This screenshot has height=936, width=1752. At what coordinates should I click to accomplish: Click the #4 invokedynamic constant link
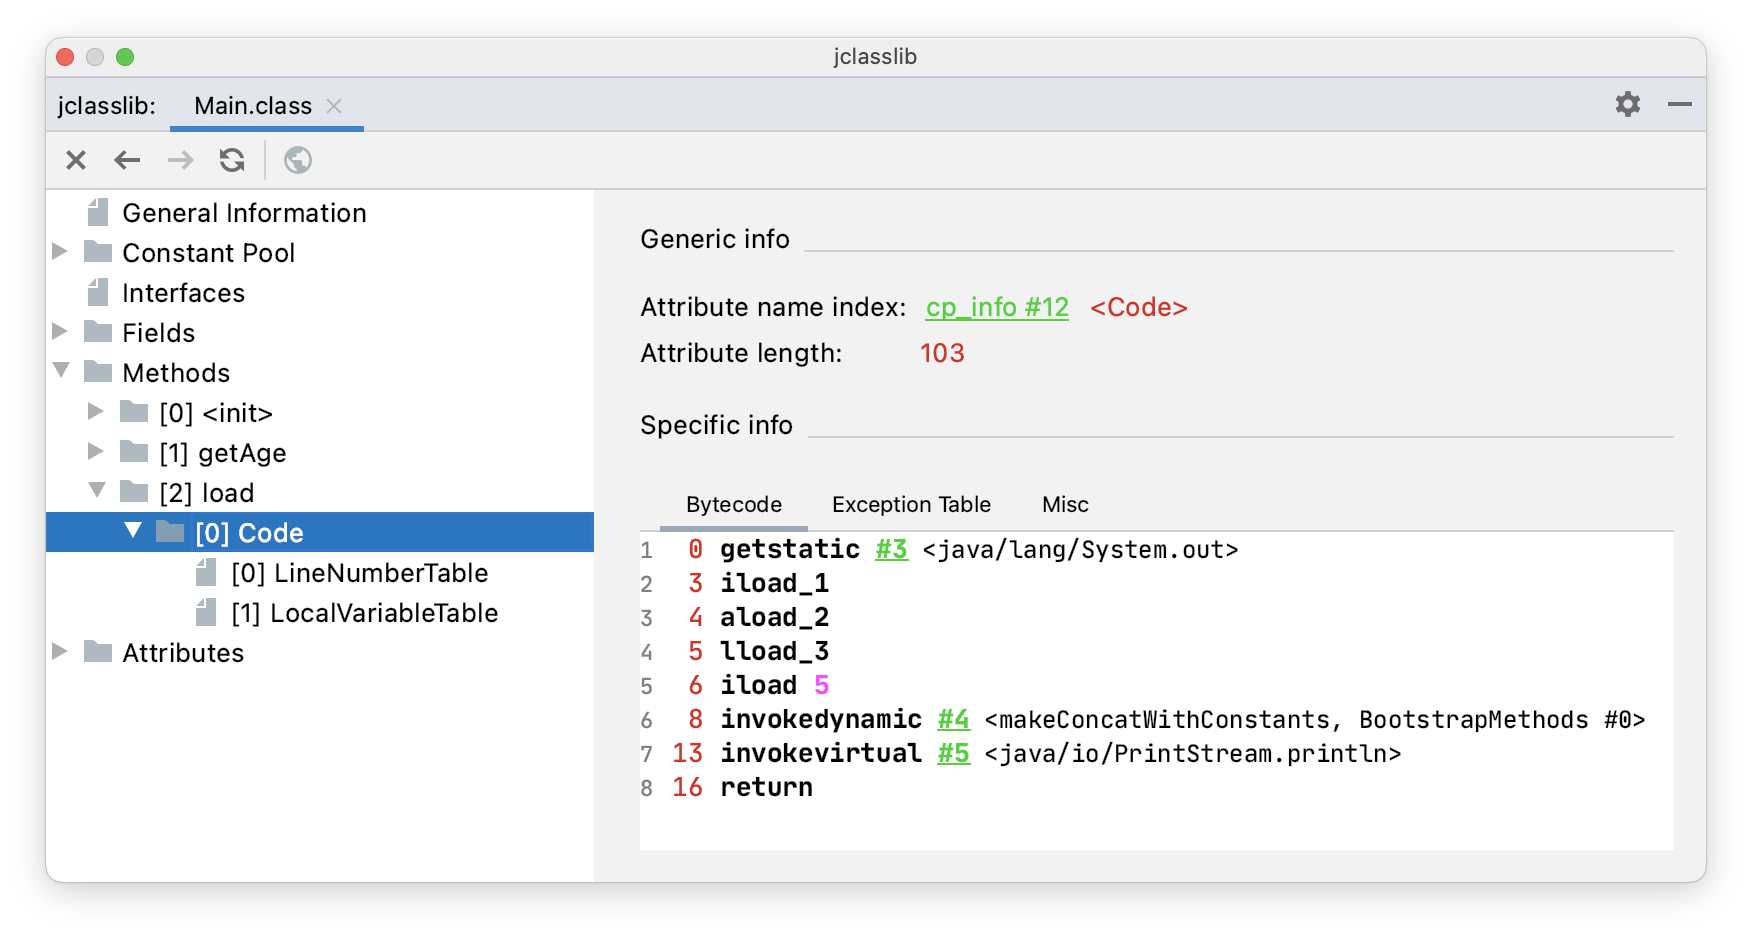coord(953,720)
